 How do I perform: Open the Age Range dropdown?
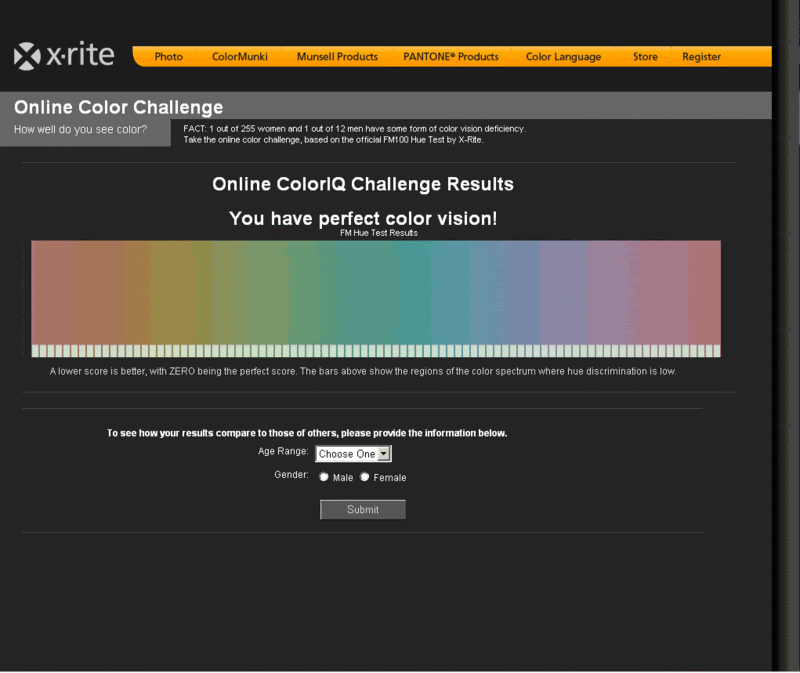click(x=352, y=453)
